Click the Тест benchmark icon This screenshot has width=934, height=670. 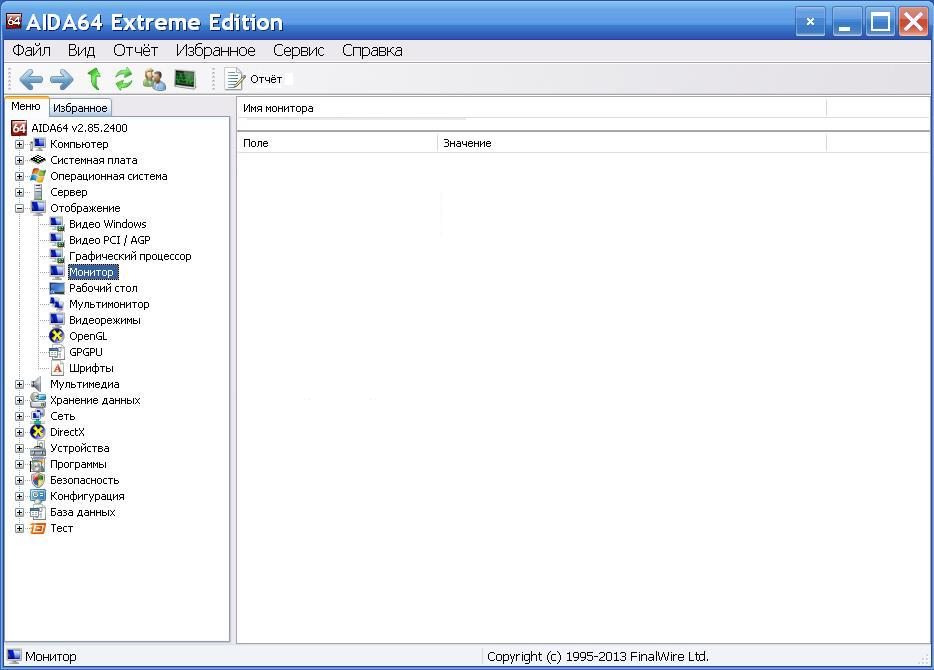tap(38, 528)
